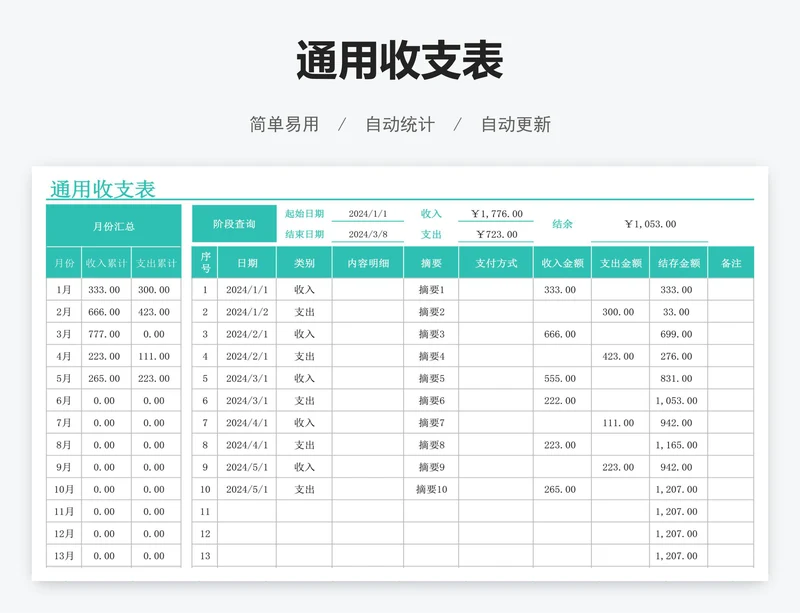Select the 支出 total ¥723.00
Viewport: 800px width, 613px height.
click(x=496, y=234)
